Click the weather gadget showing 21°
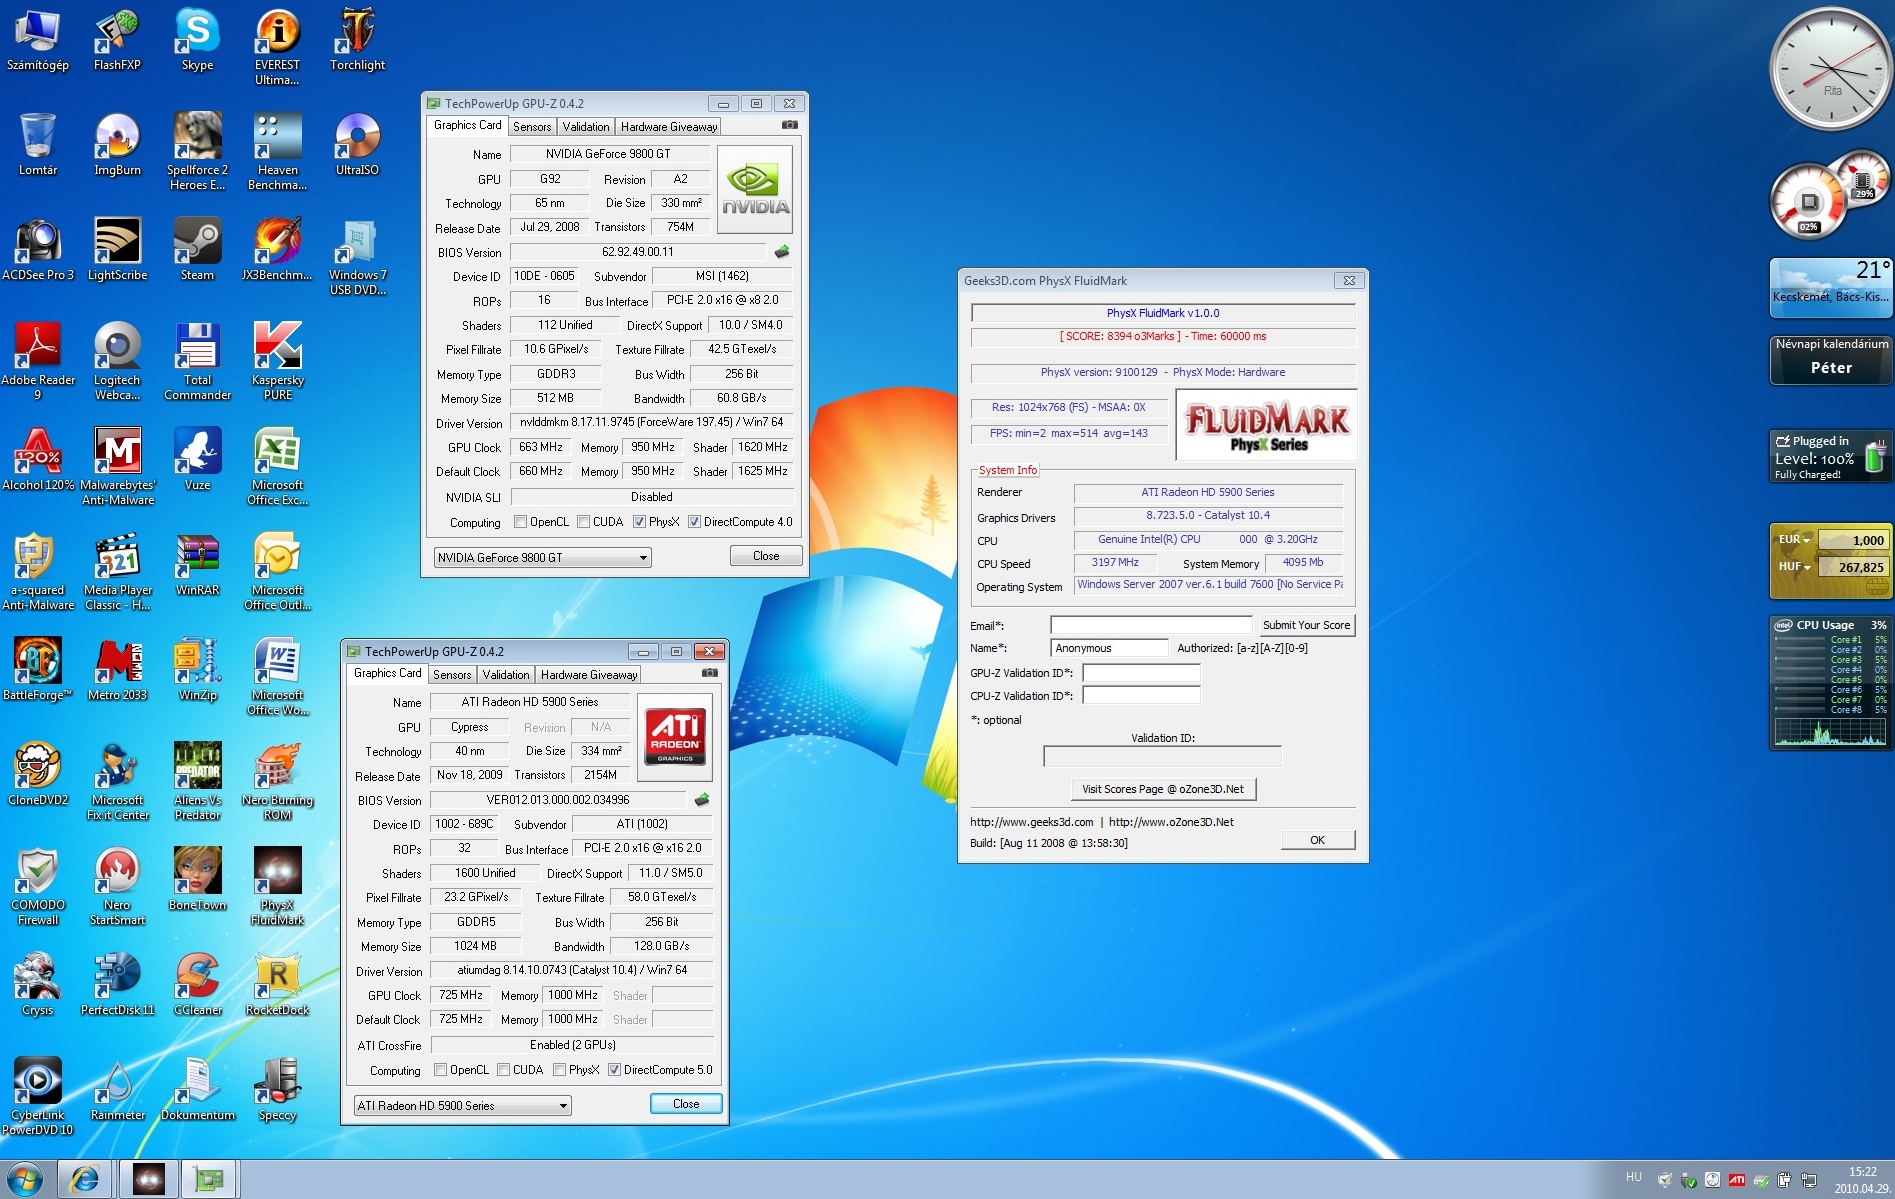The width and height of the screenshot is (1895, 1199). click(x=1830, y=287)
